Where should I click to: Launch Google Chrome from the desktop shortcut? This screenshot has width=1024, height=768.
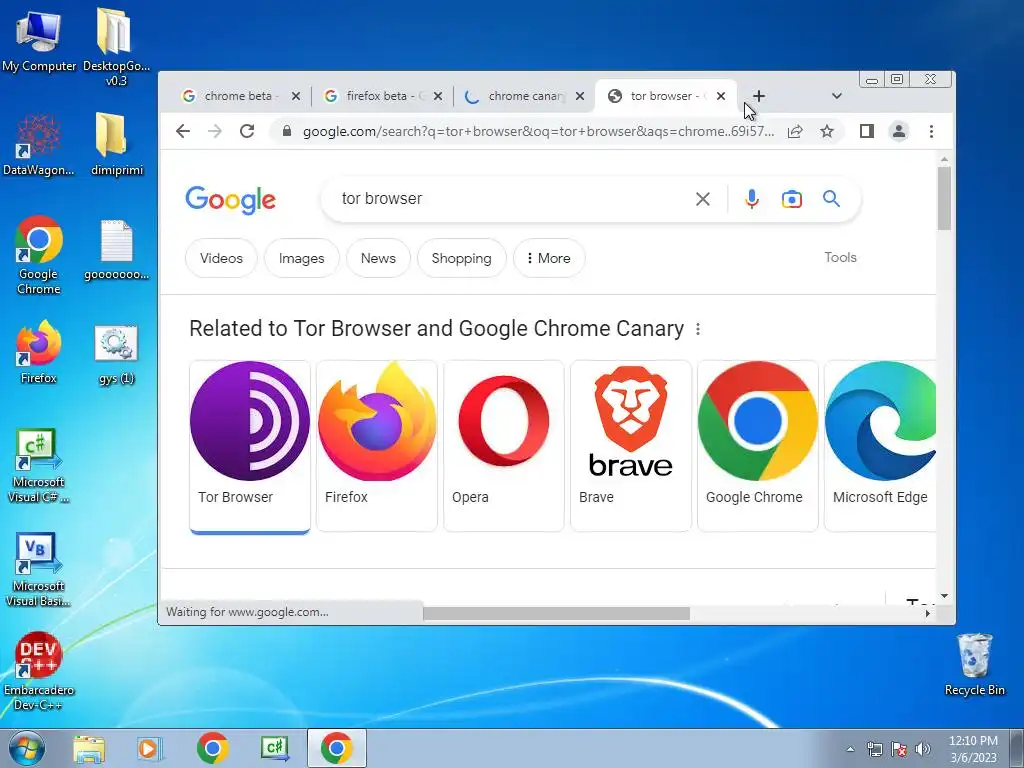pos(39,255)
